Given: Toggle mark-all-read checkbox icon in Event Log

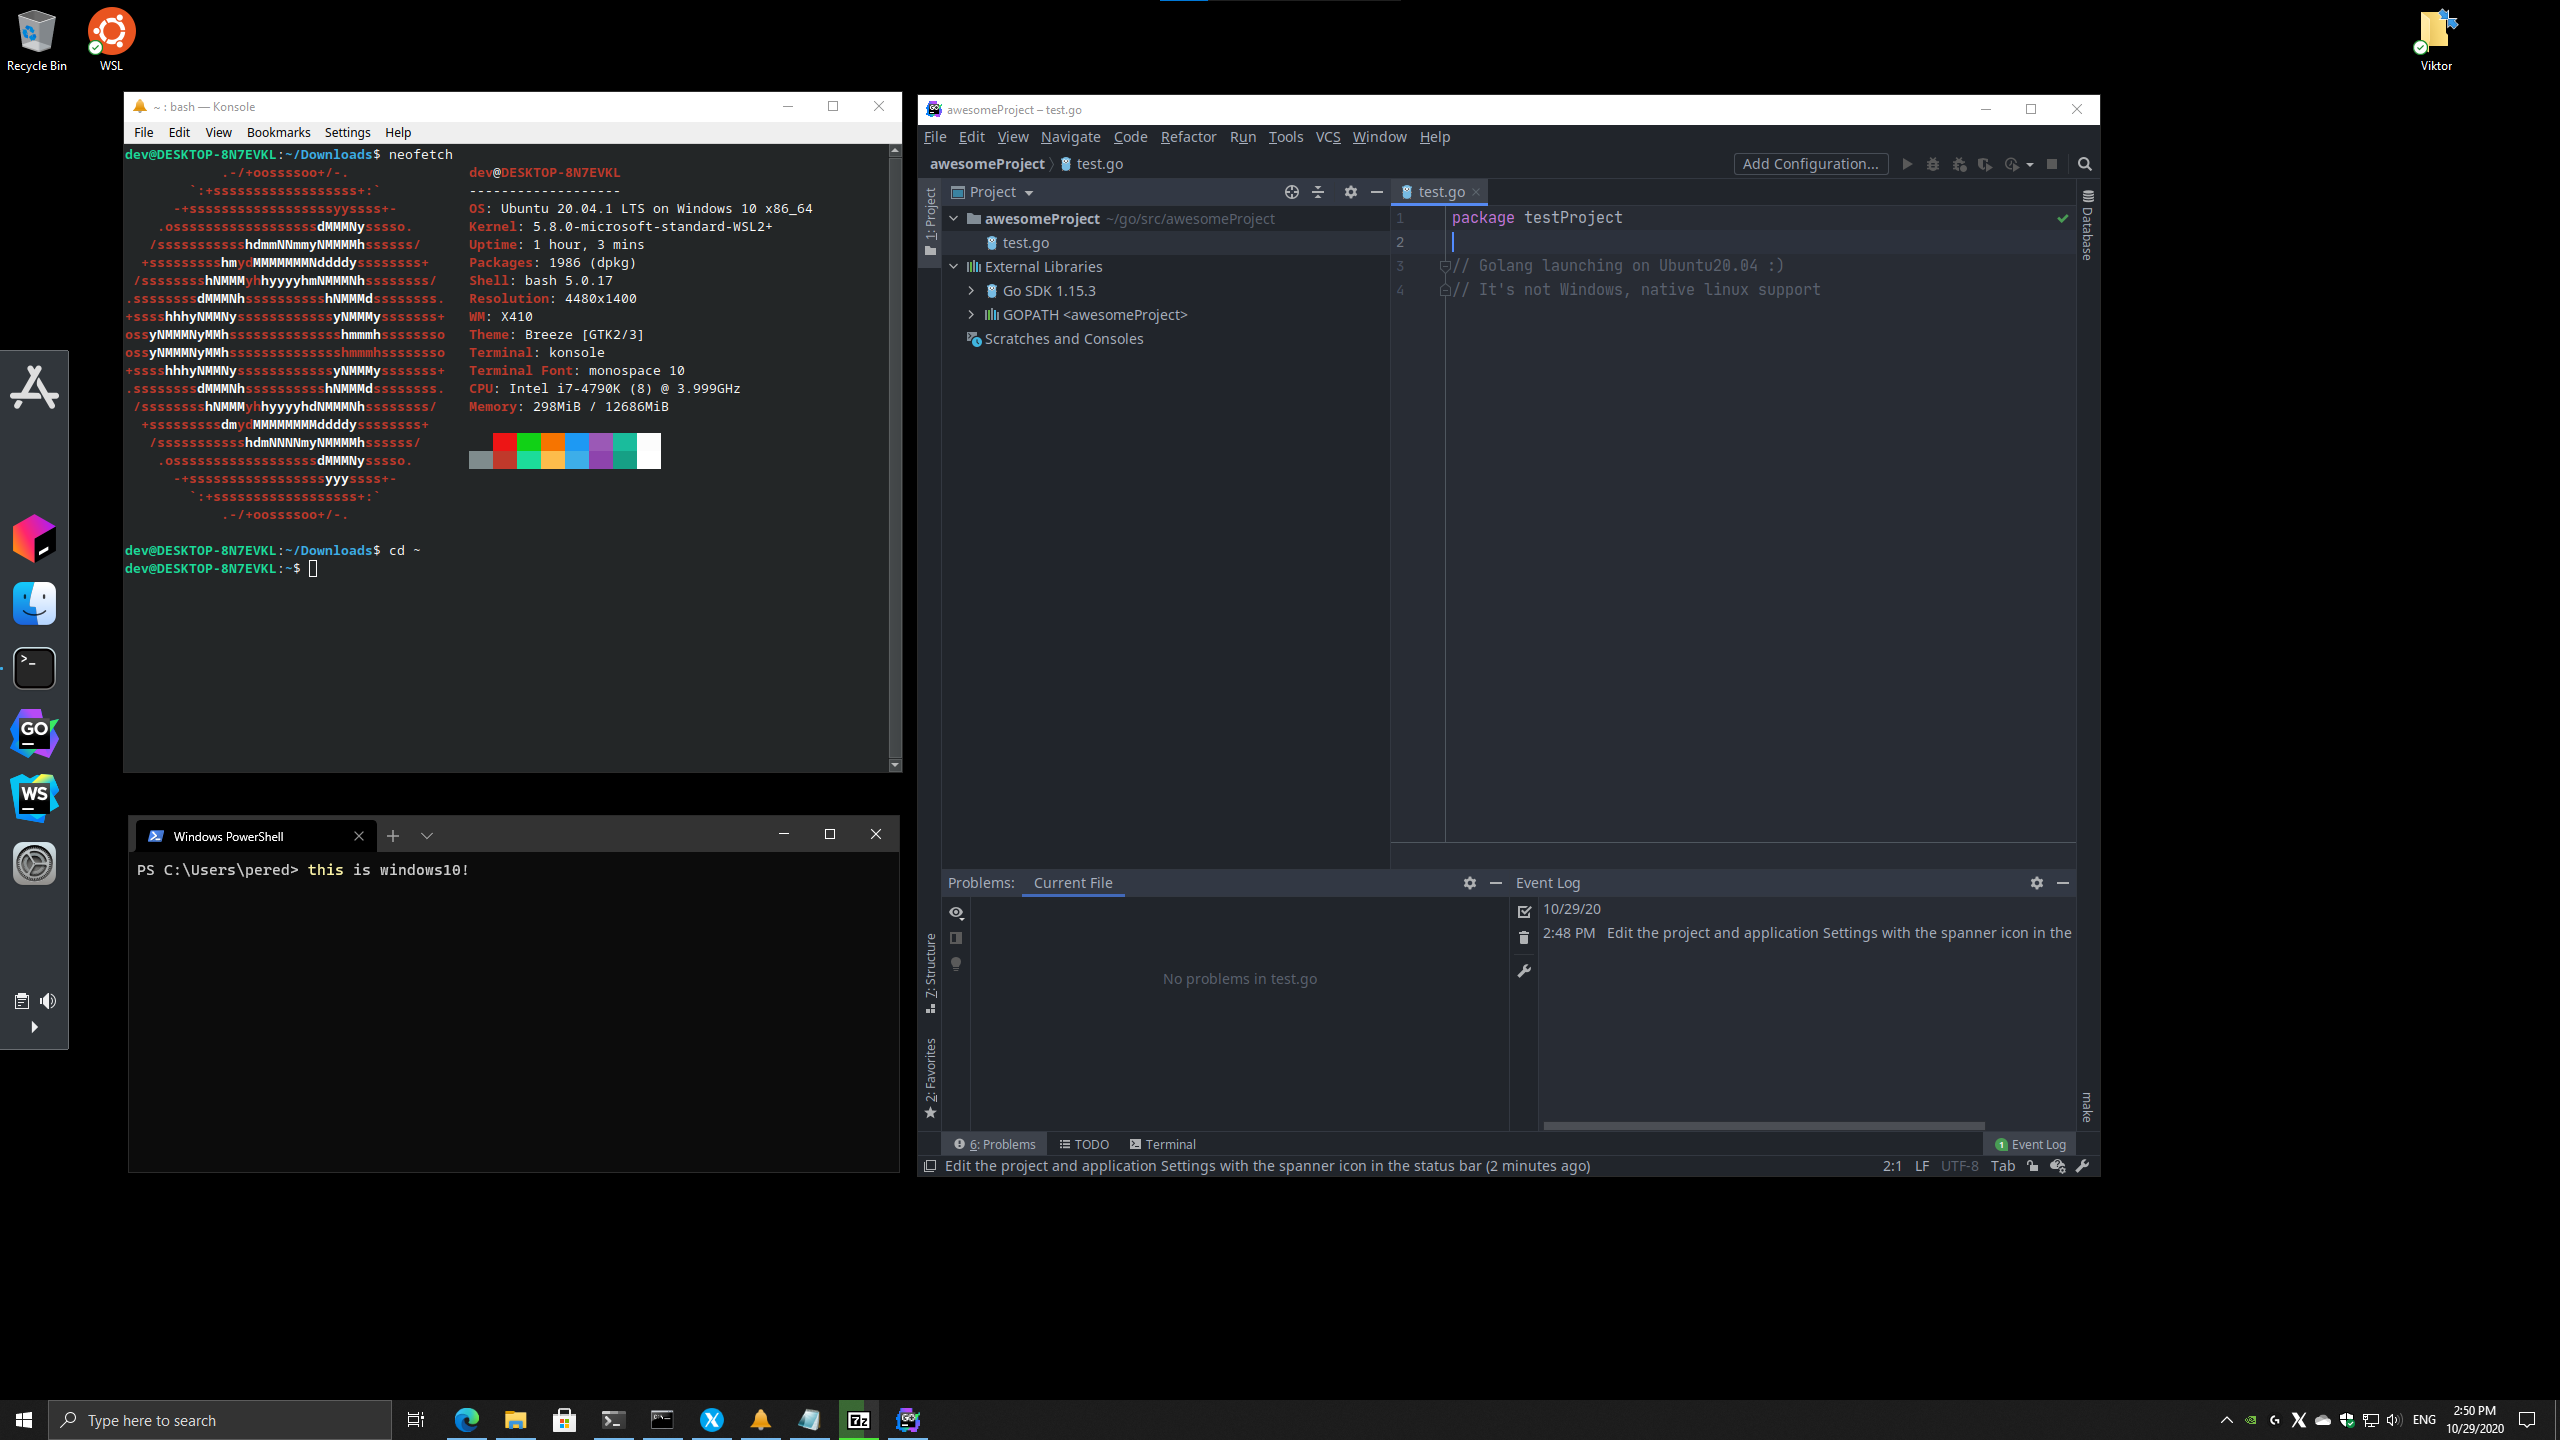Looking at the screenshot, I should [x=1524, y=911].
